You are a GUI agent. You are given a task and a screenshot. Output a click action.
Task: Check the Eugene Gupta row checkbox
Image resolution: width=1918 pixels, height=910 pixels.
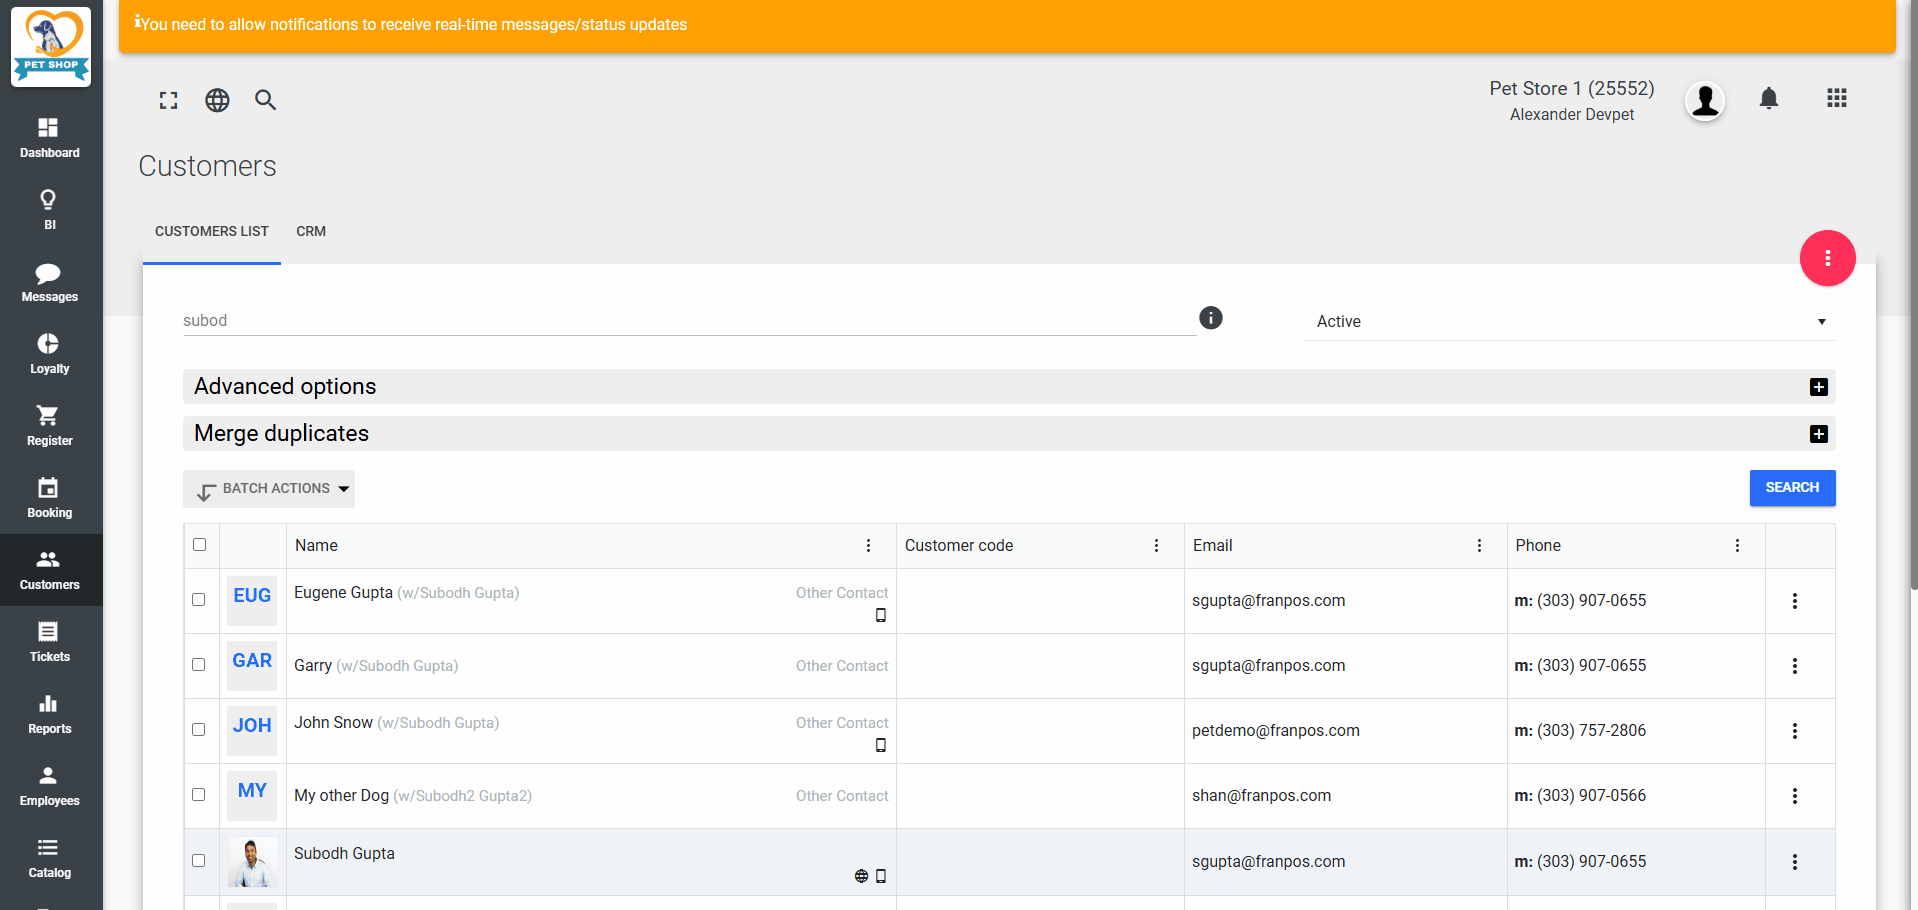coord(199,600)
